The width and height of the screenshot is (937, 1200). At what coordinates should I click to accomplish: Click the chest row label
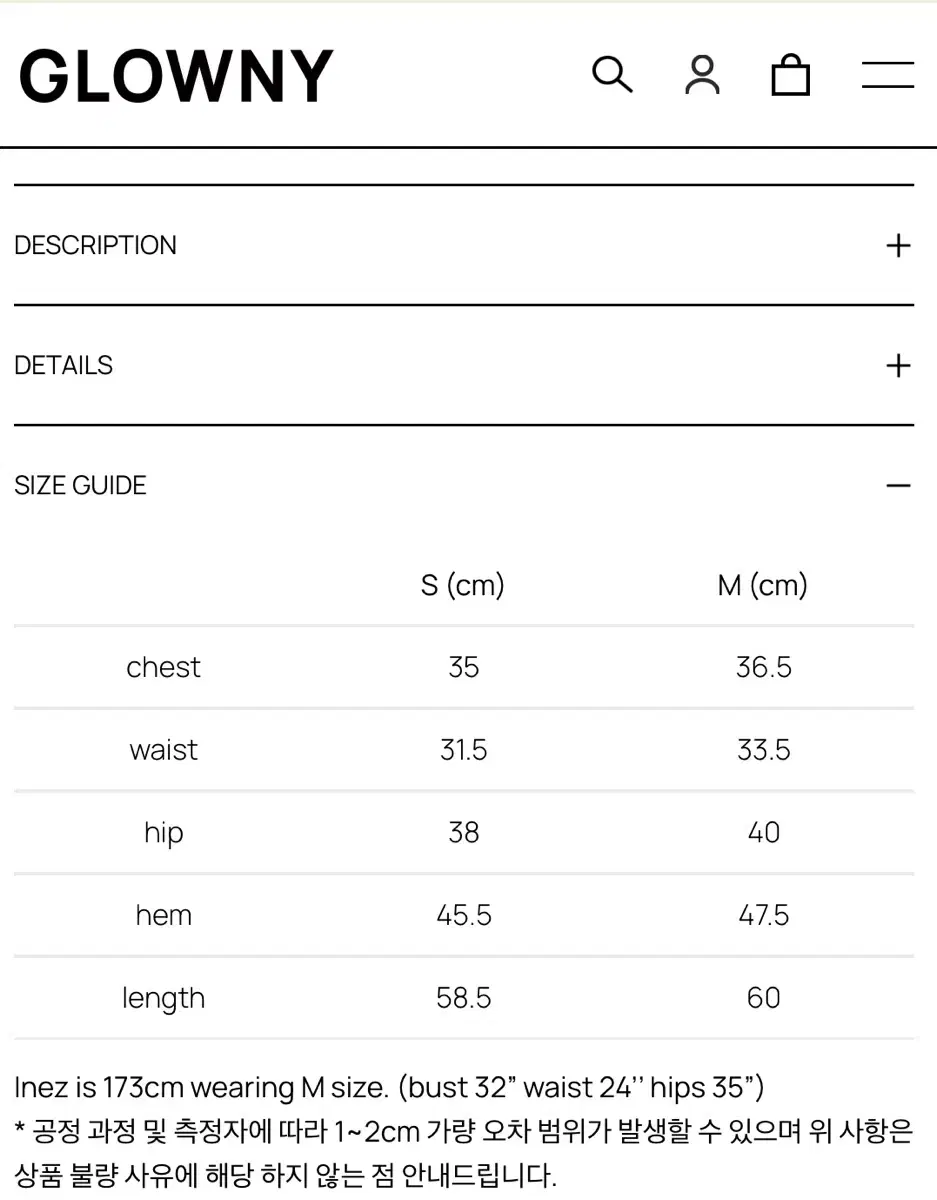(163, 667)
